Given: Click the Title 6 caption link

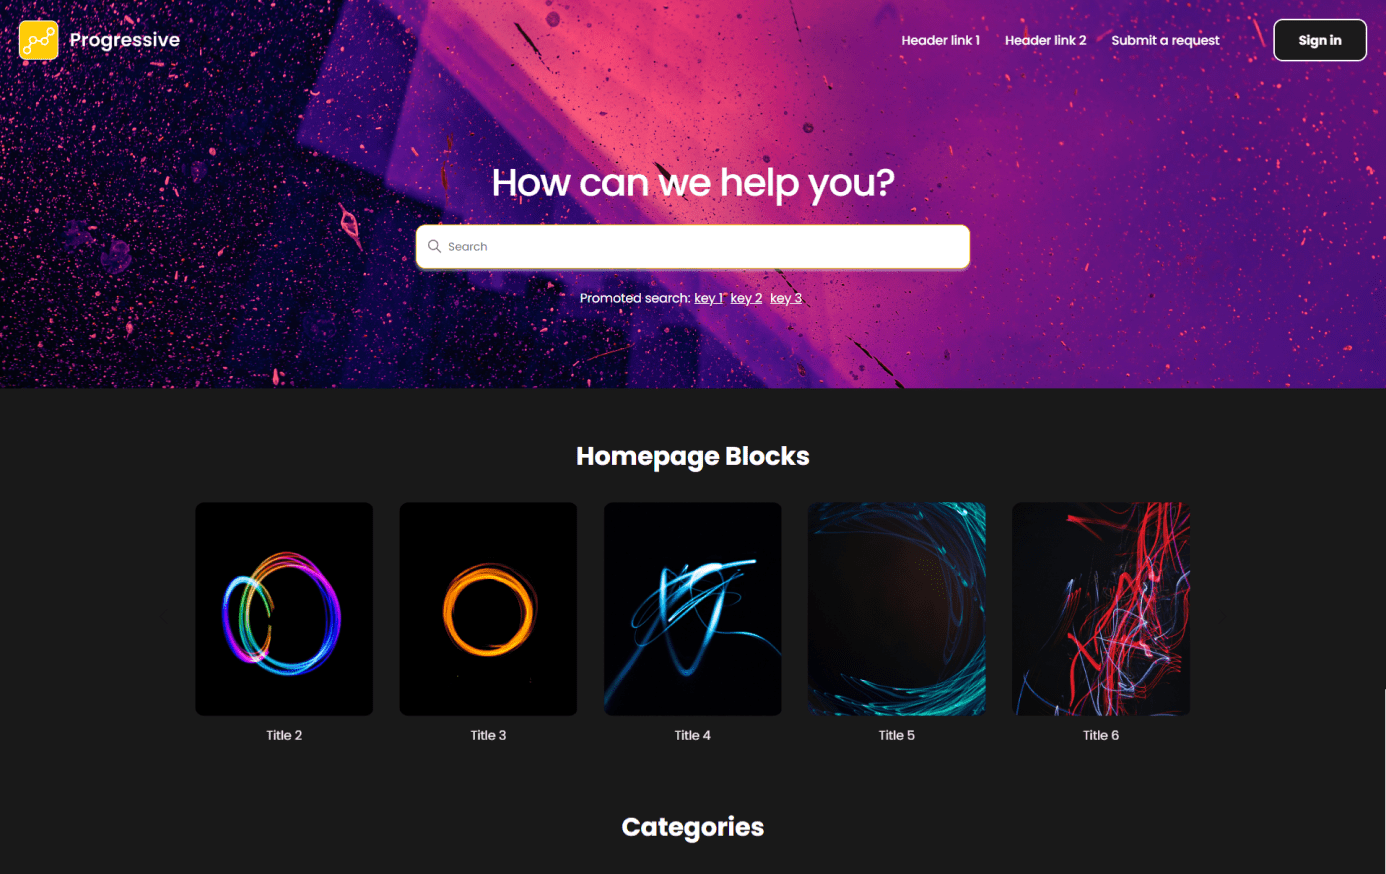Looking at the screenshot, I should (x=1101, y=735).
